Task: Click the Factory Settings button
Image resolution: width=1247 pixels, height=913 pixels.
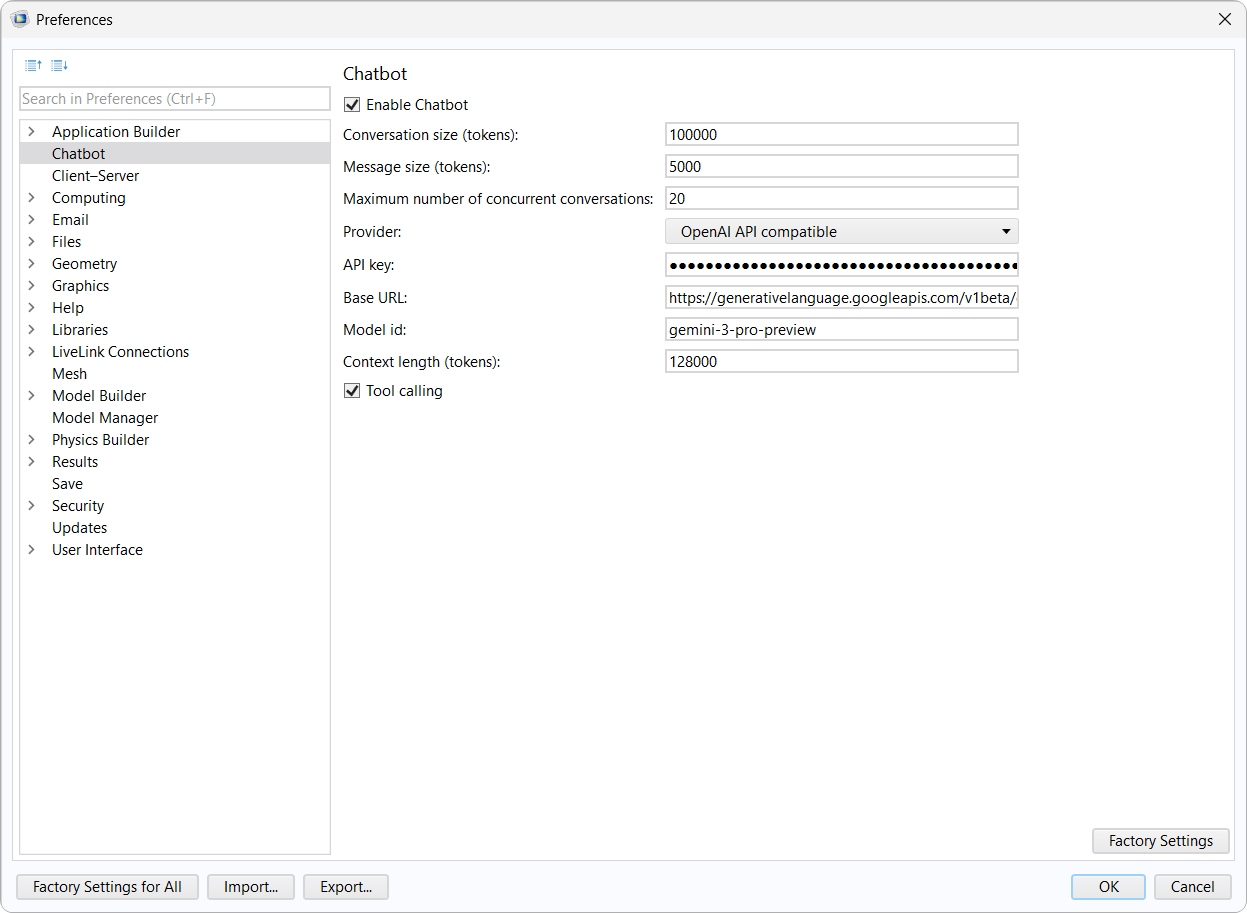Action: point(1160,841)
